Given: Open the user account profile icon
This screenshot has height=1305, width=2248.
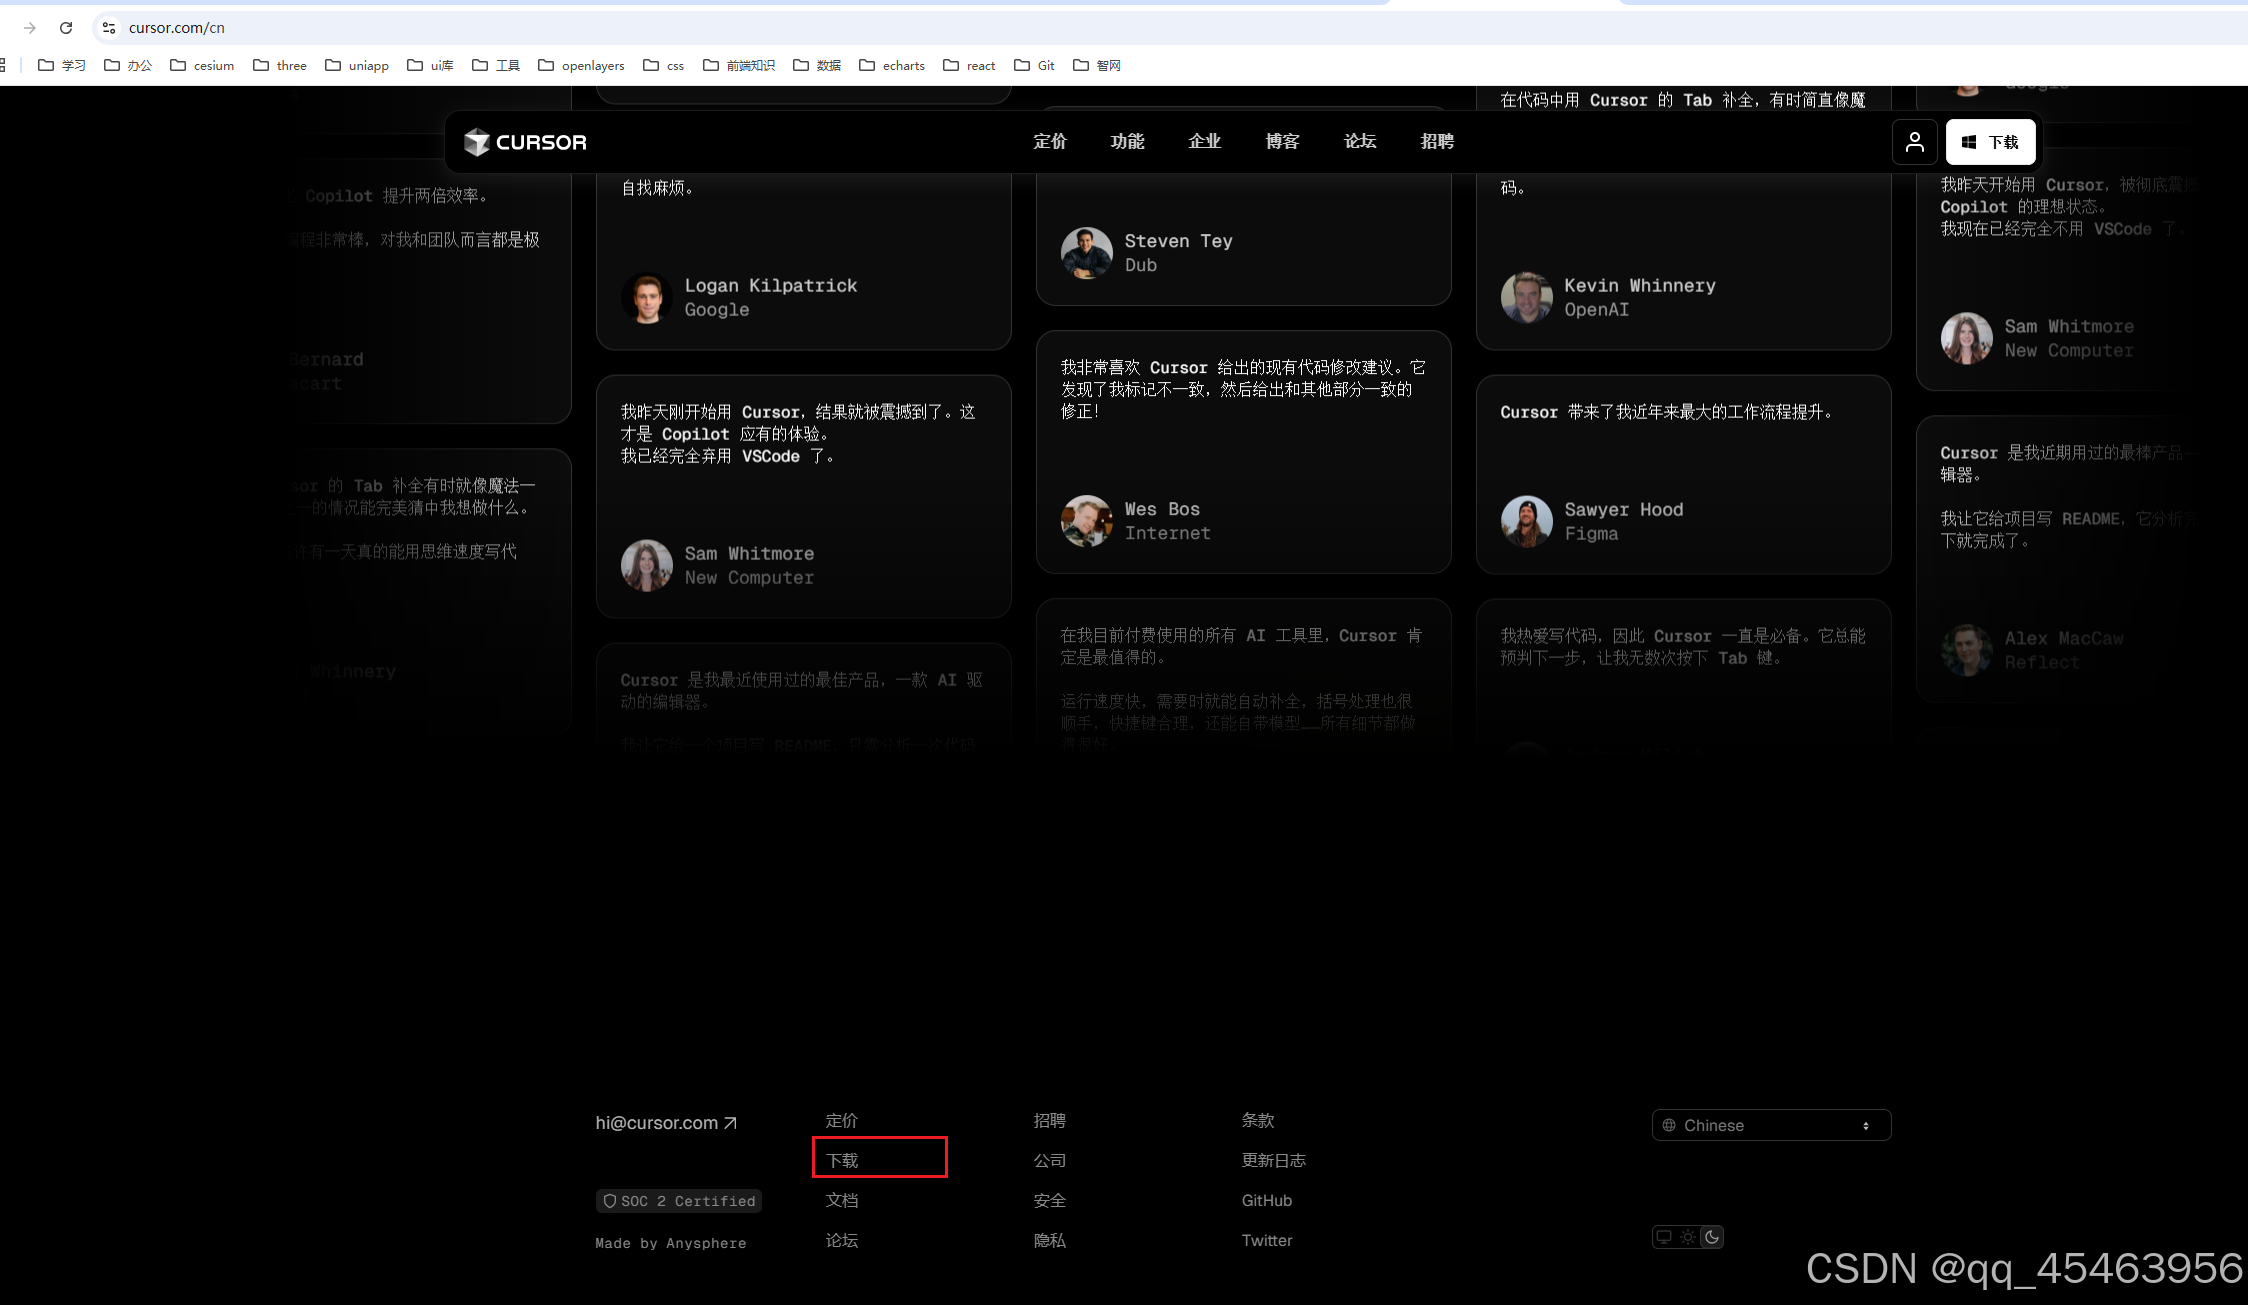Looking at the screenshot, I should [x=1914, y=142].
